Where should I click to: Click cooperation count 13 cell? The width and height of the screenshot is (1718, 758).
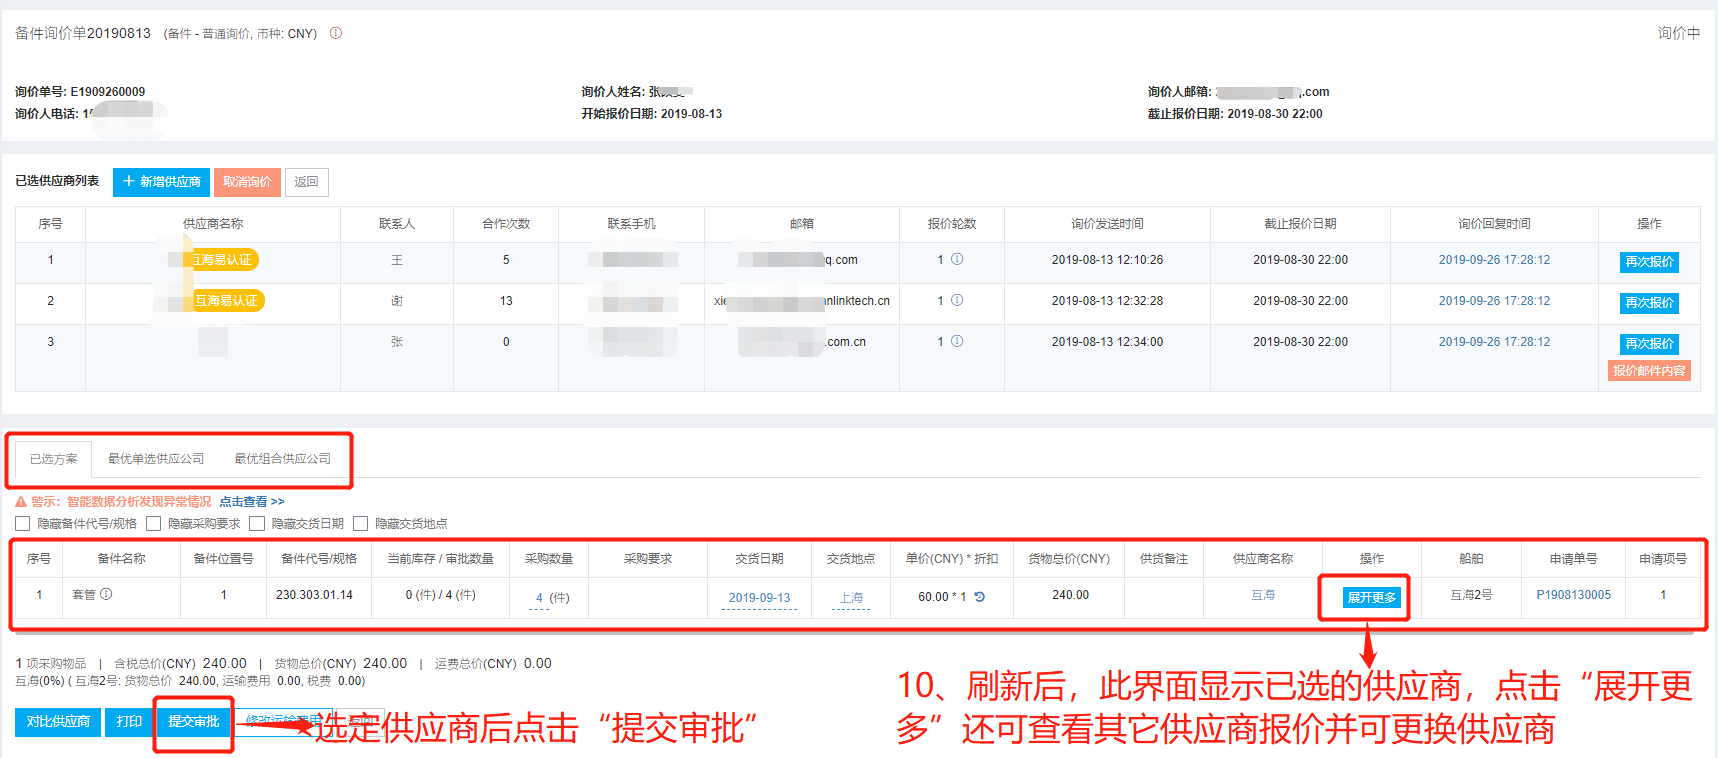(506, 301)
